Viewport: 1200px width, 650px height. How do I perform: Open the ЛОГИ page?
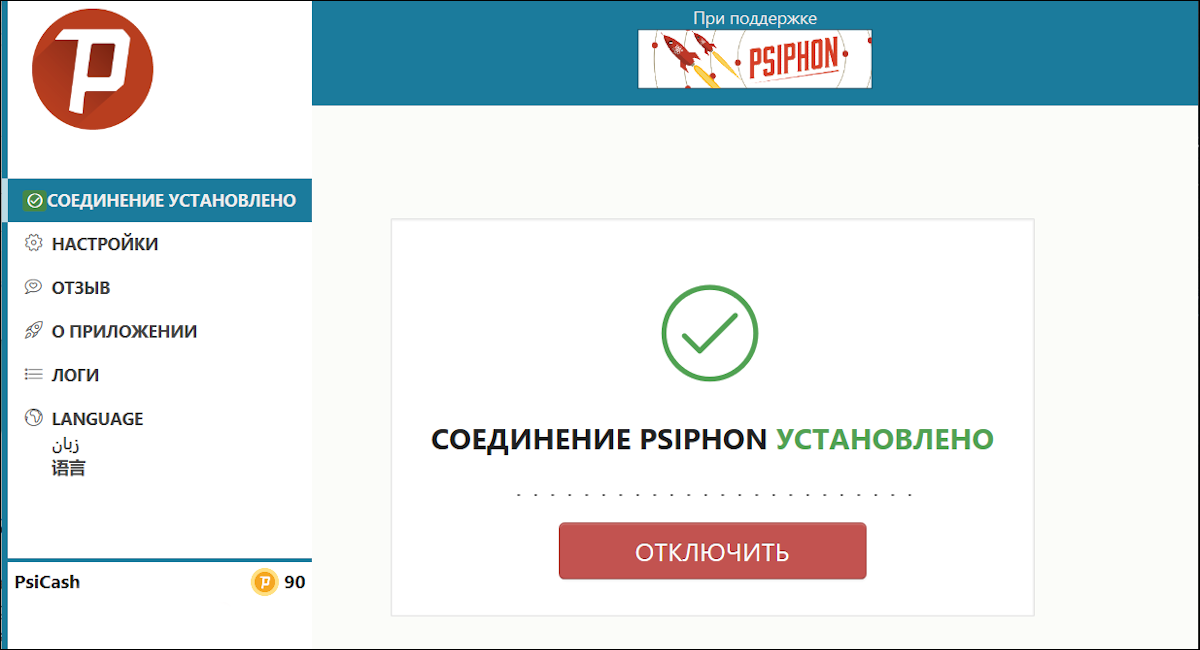[78, 375]
